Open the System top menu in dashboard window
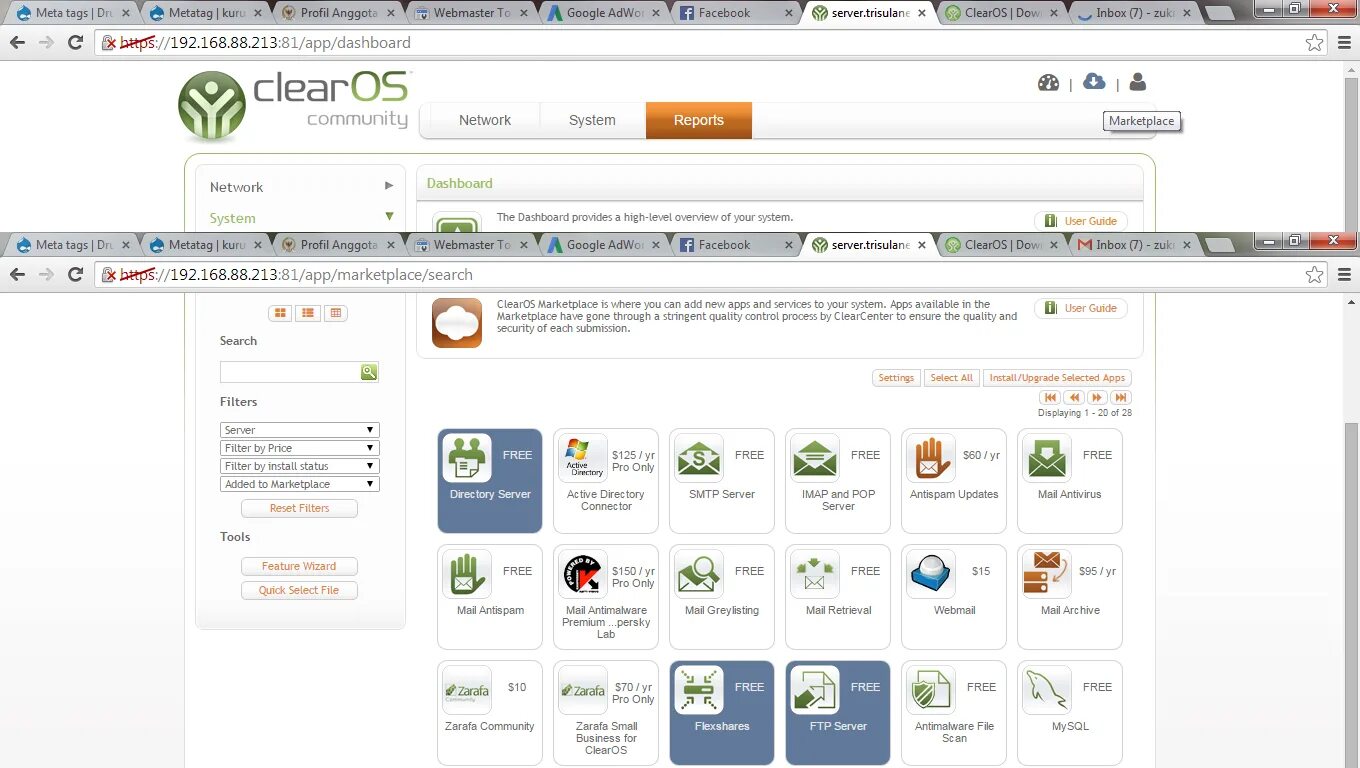 point(592,120)
